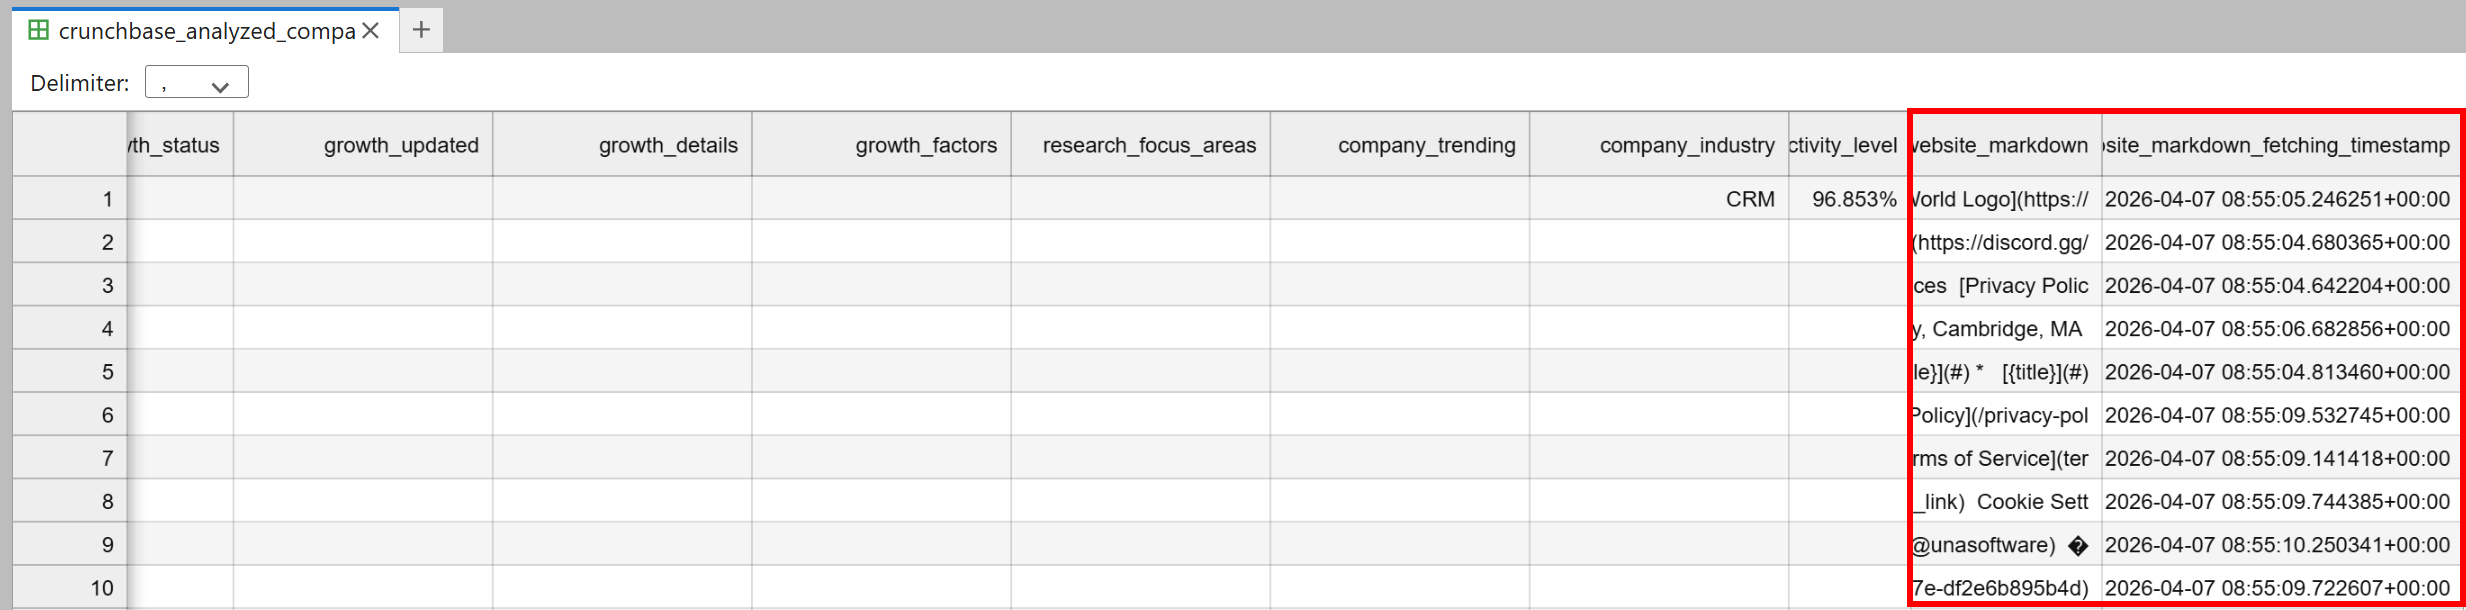The image size is (2466, 610).
Task: Click the 96.853% activity level cell
Action: [1850, 198]
